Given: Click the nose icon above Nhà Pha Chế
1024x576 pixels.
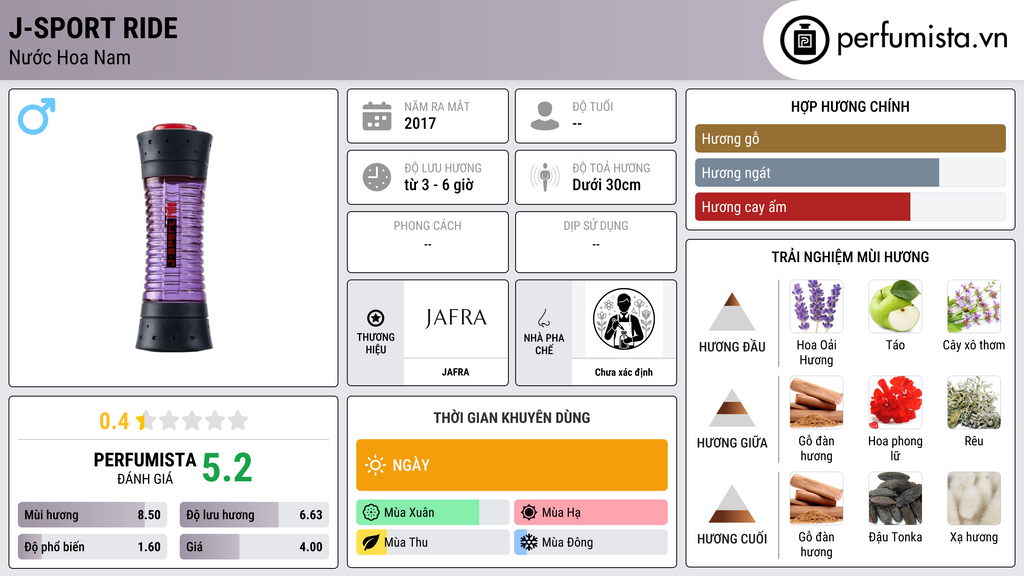Looking at the screenshot, I should pos(543,318).
